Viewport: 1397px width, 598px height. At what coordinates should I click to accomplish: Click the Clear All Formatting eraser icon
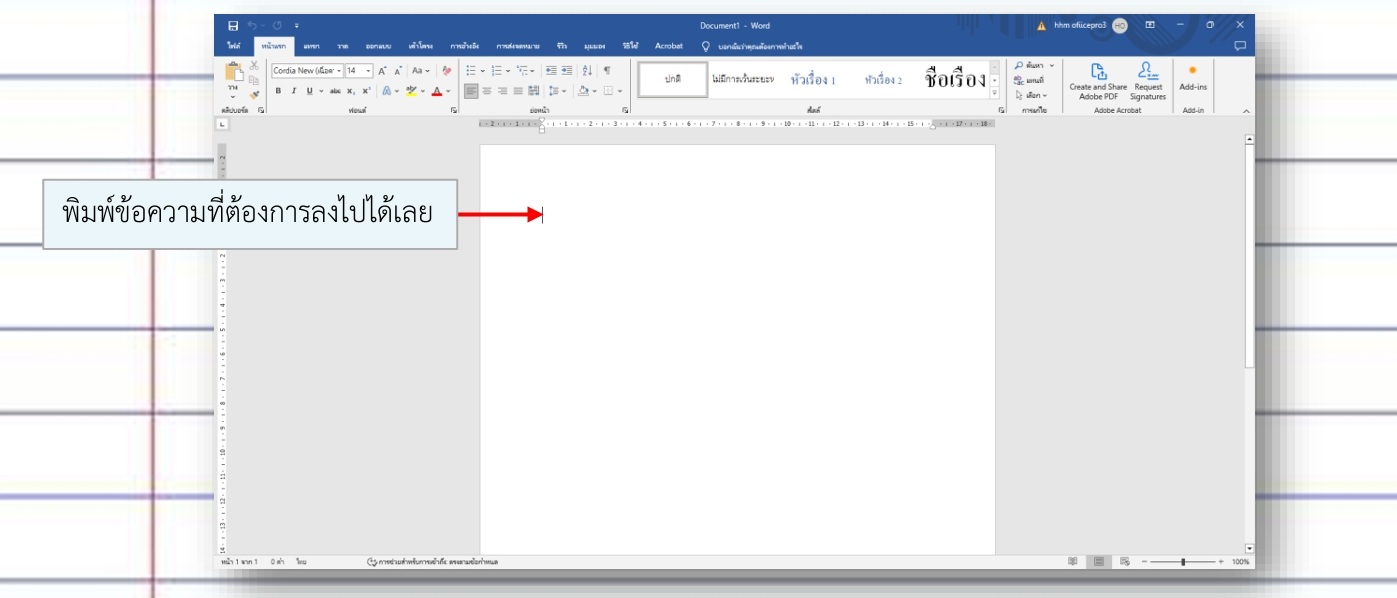coord(446,71)
